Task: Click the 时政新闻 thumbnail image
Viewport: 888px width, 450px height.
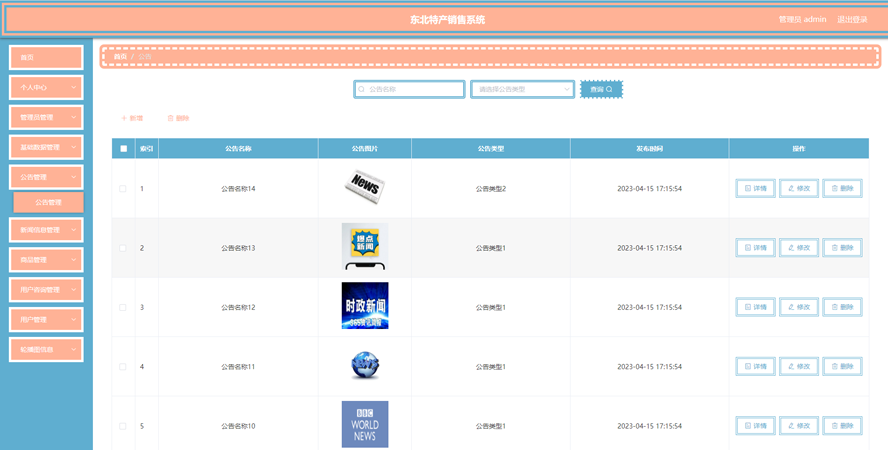Action: [365, 306]
